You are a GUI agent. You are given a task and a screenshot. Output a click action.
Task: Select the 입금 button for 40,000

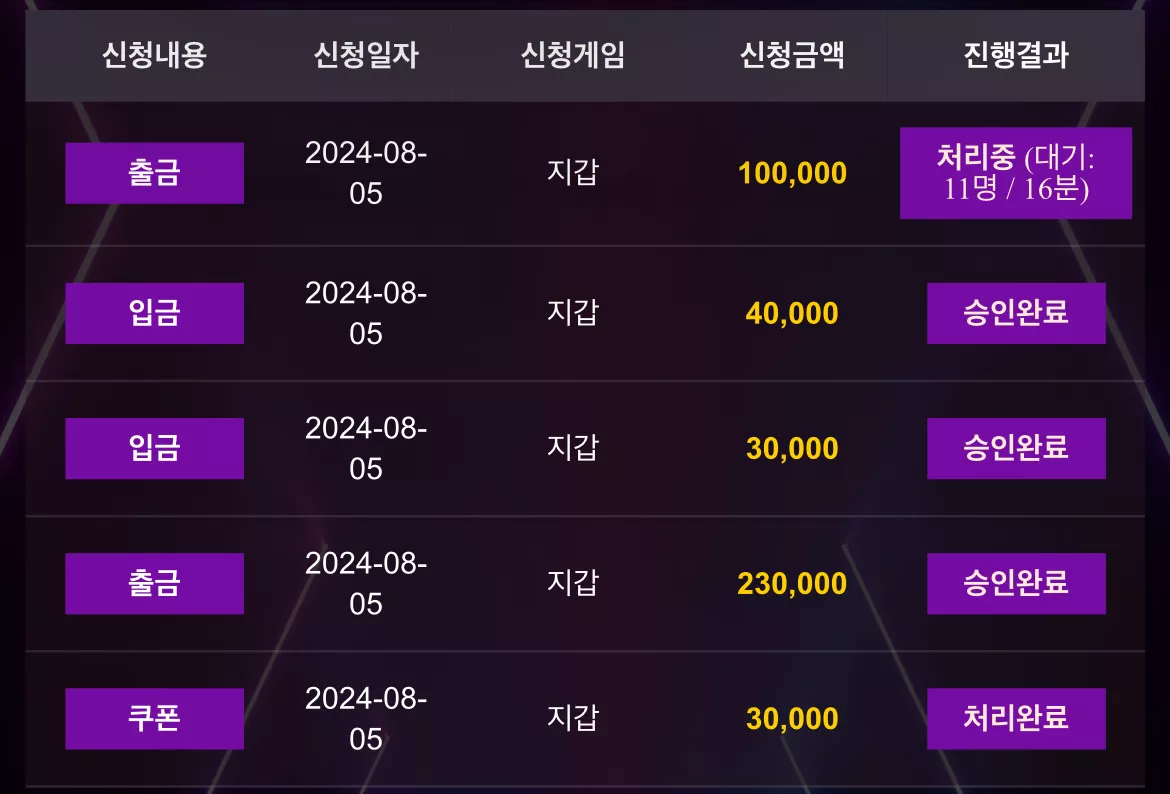tap(154, 313)
